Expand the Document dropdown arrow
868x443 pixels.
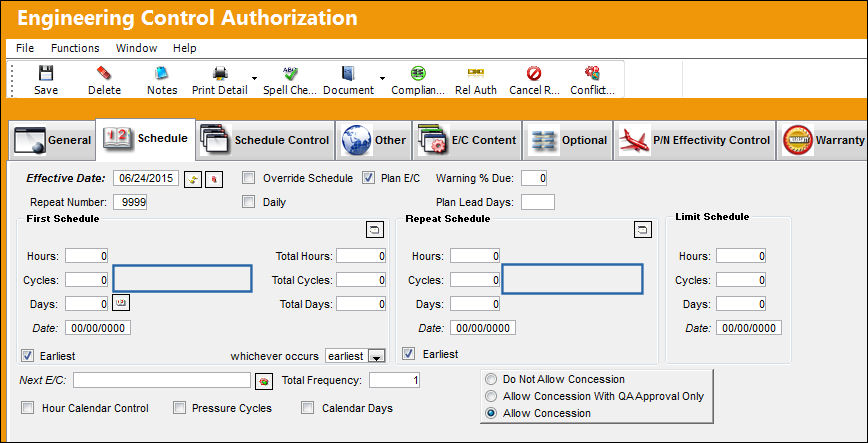point(382,78)
